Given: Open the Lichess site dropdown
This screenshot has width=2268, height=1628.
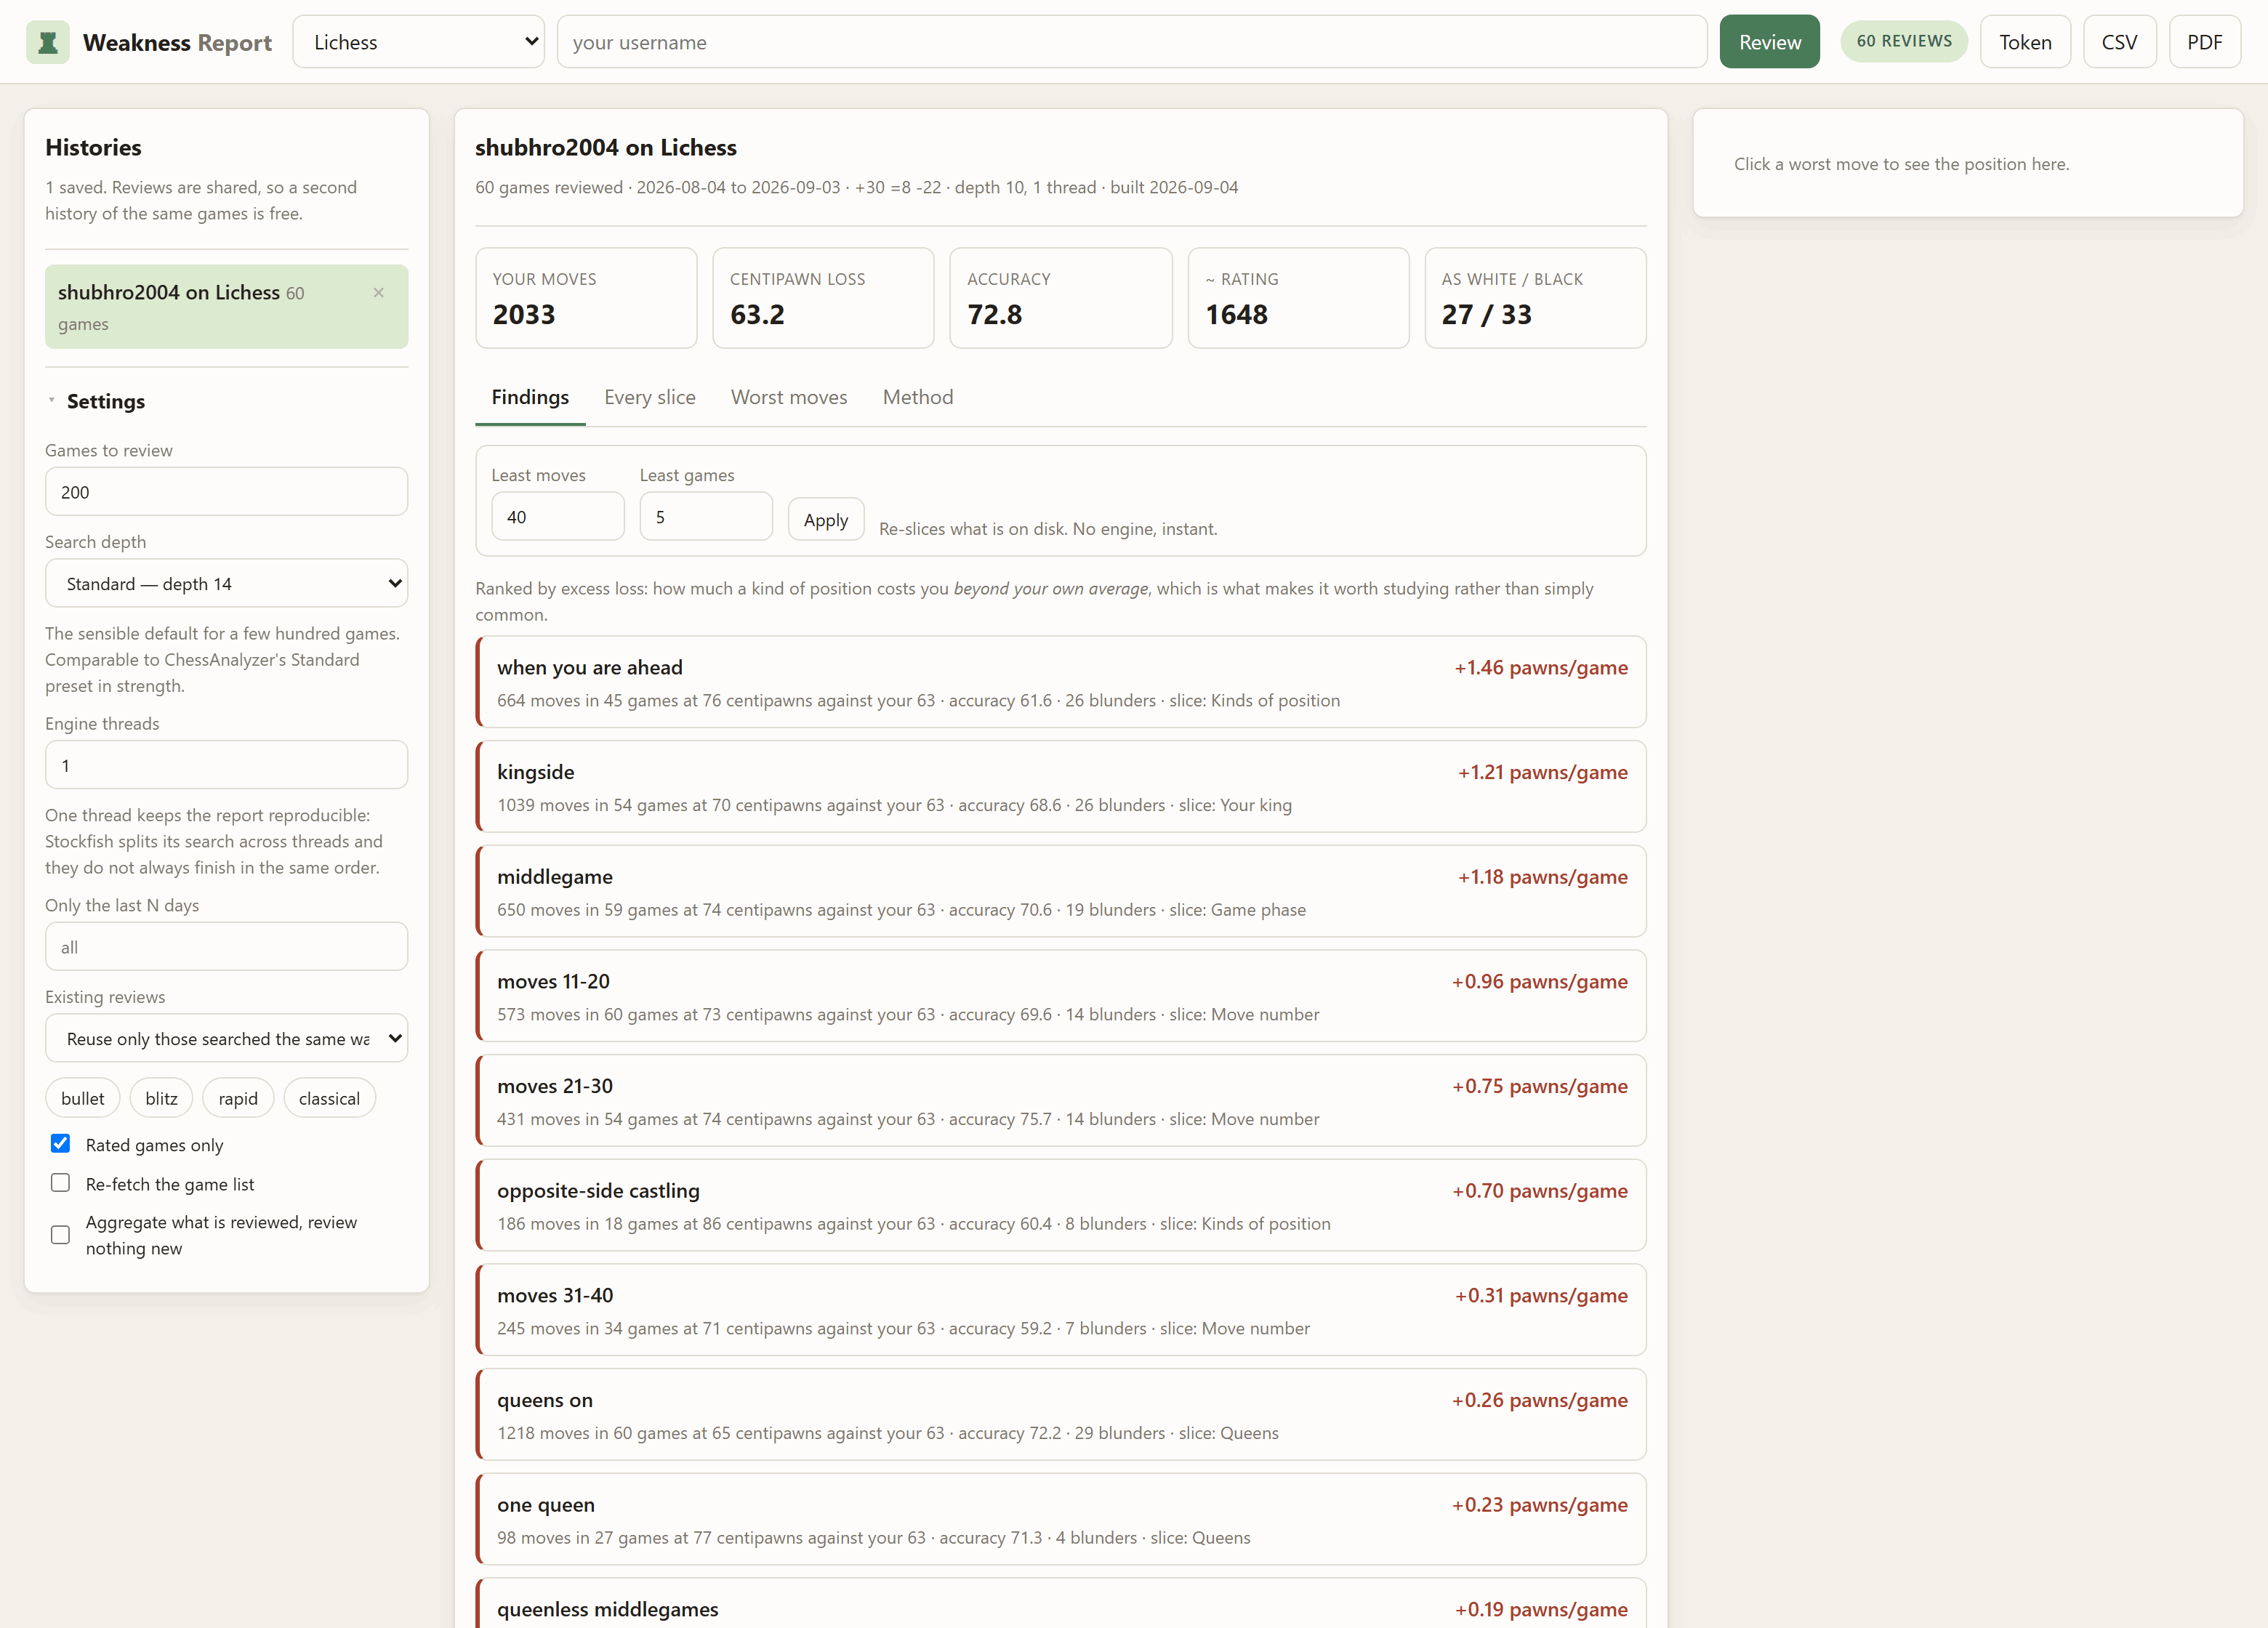Looking at the screenshot, I should (418, 42).
